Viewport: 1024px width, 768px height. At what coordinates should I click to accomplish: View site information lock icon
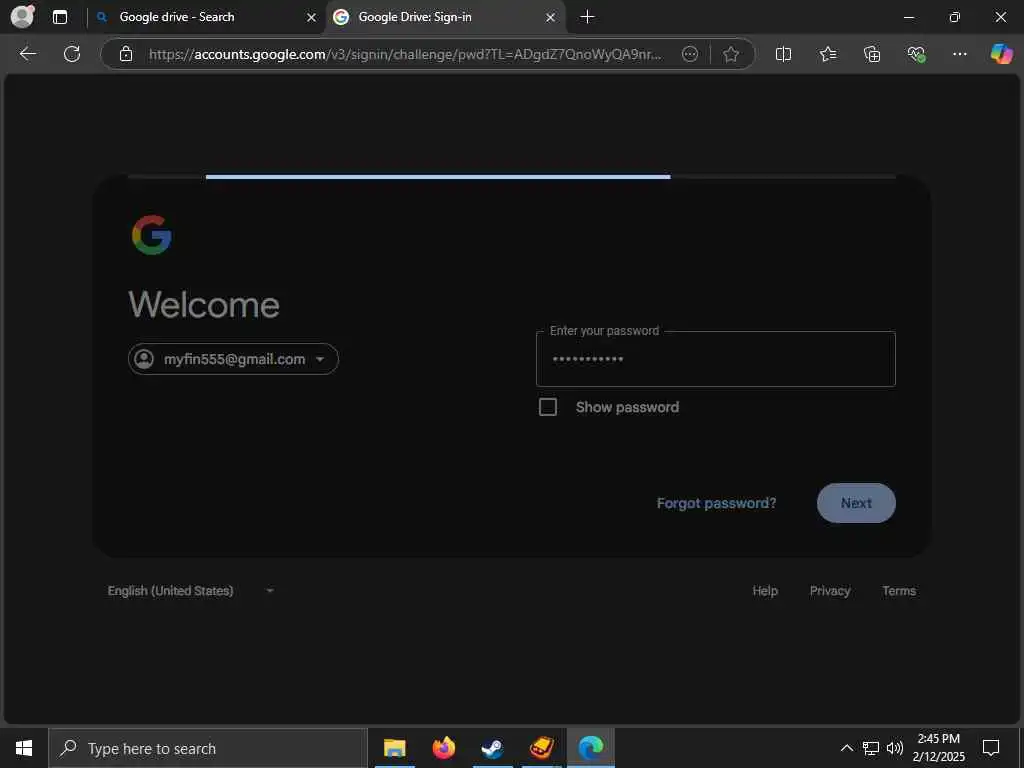coord(126,54)
